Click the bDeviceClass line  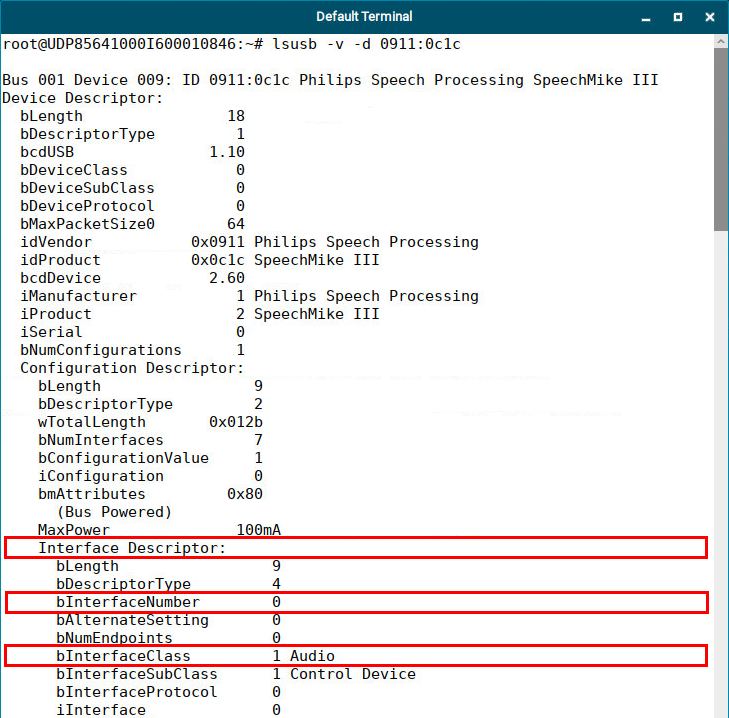point(133,170)
